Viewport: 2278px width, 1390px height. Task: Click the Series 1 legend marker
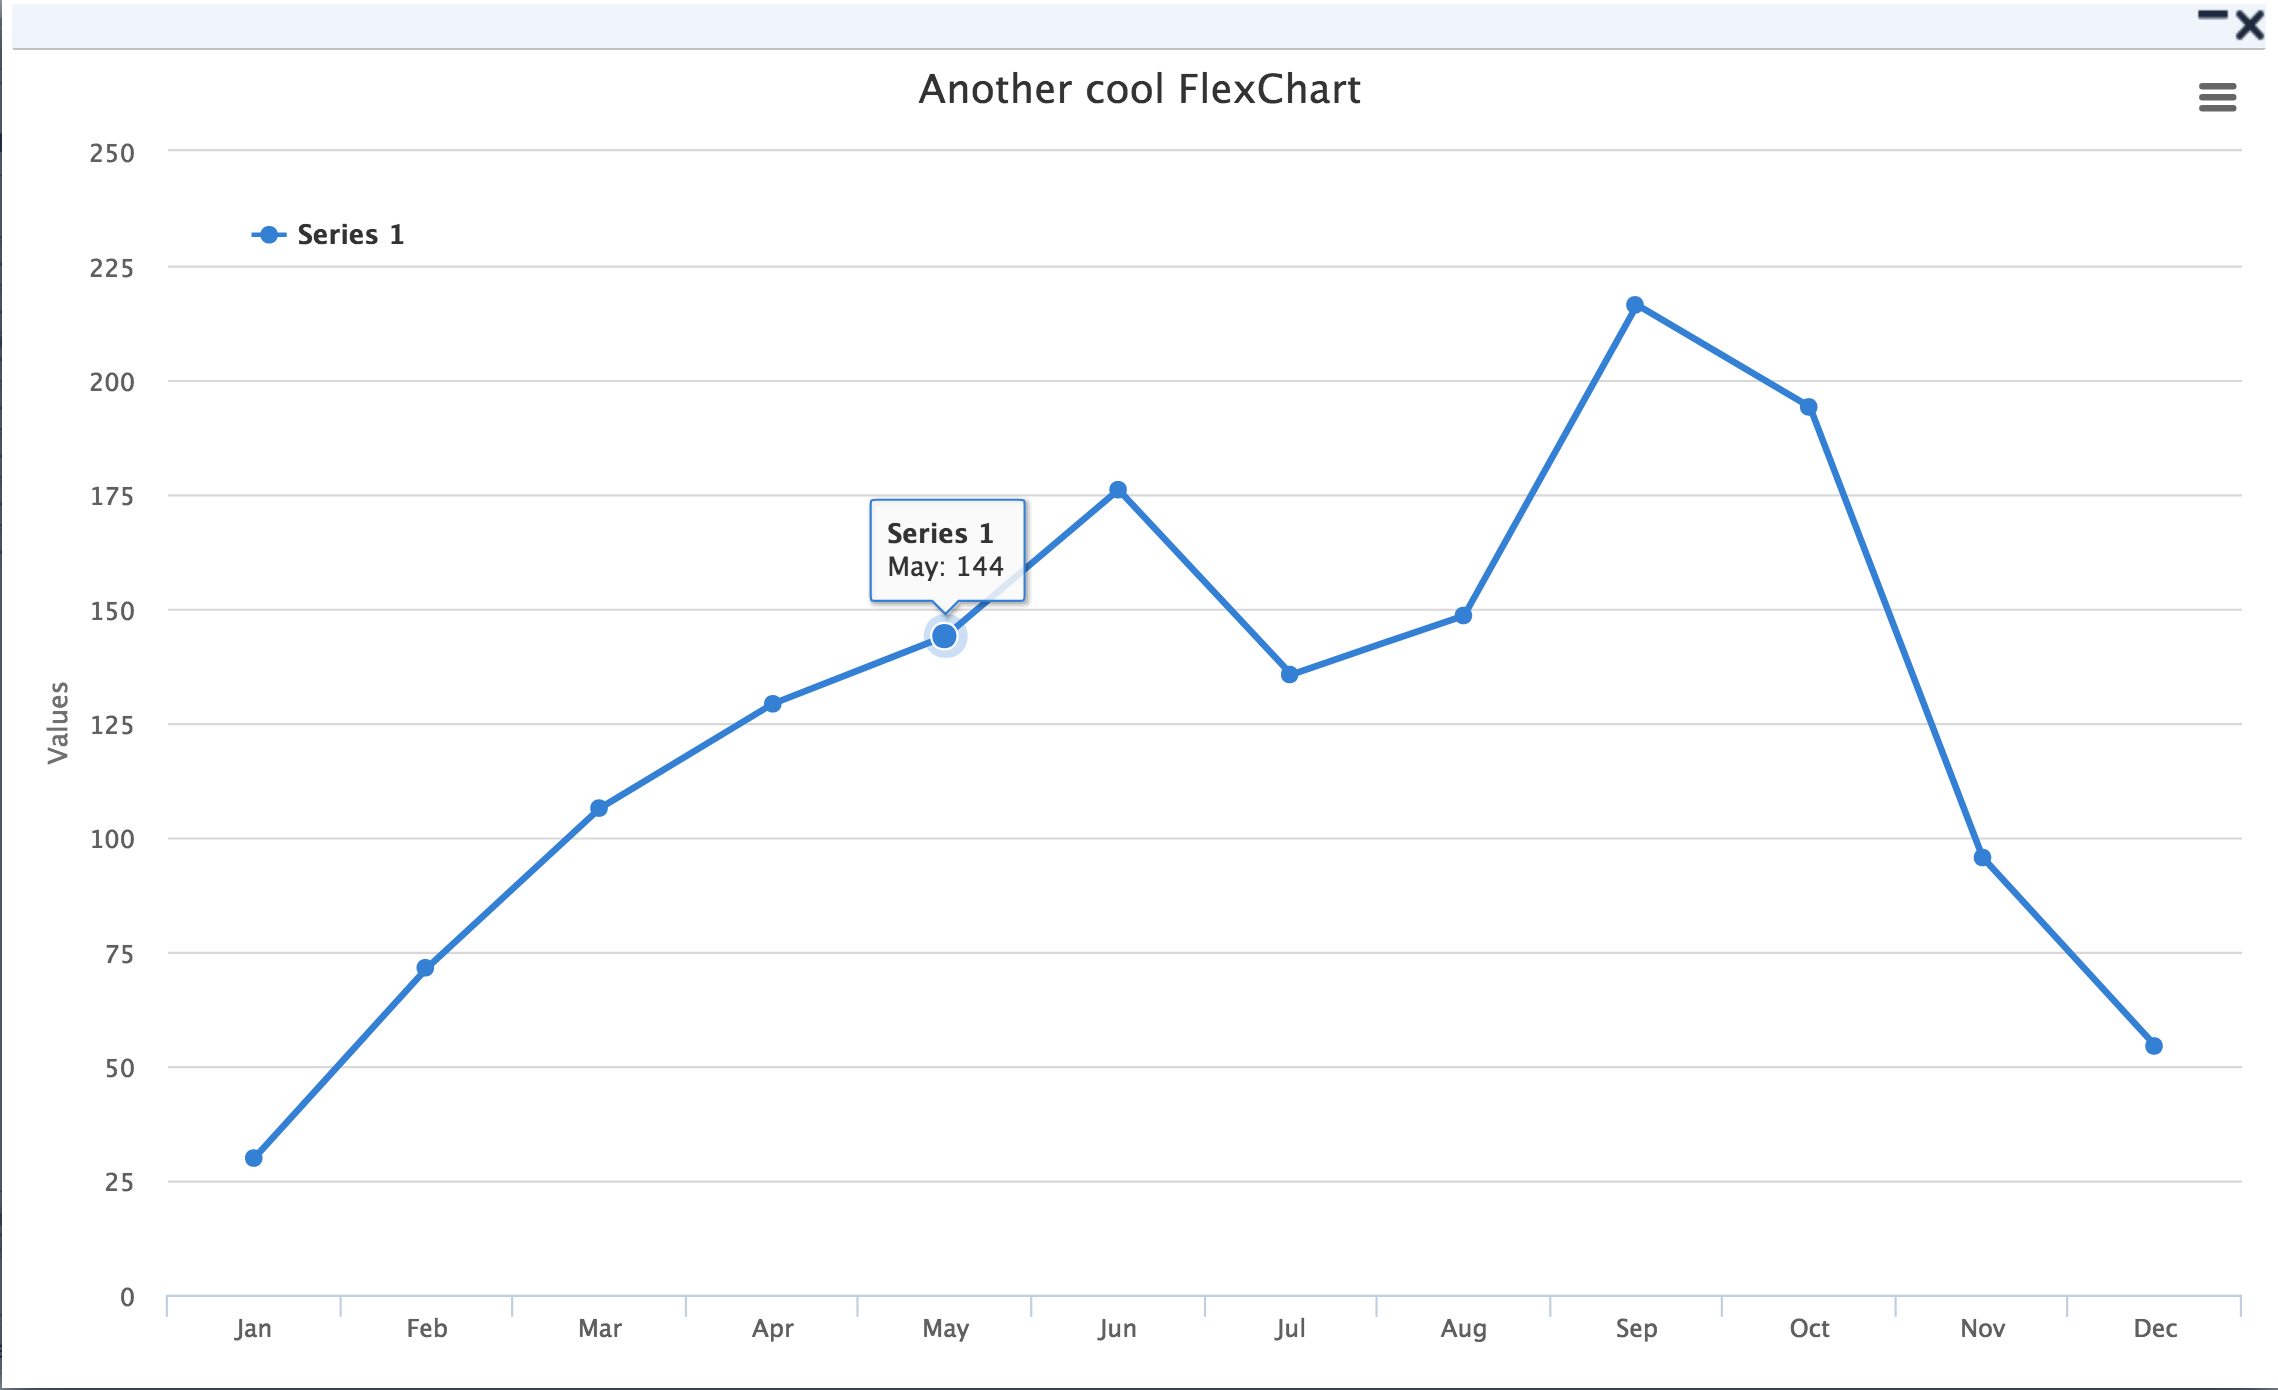(x=268, y=235)
